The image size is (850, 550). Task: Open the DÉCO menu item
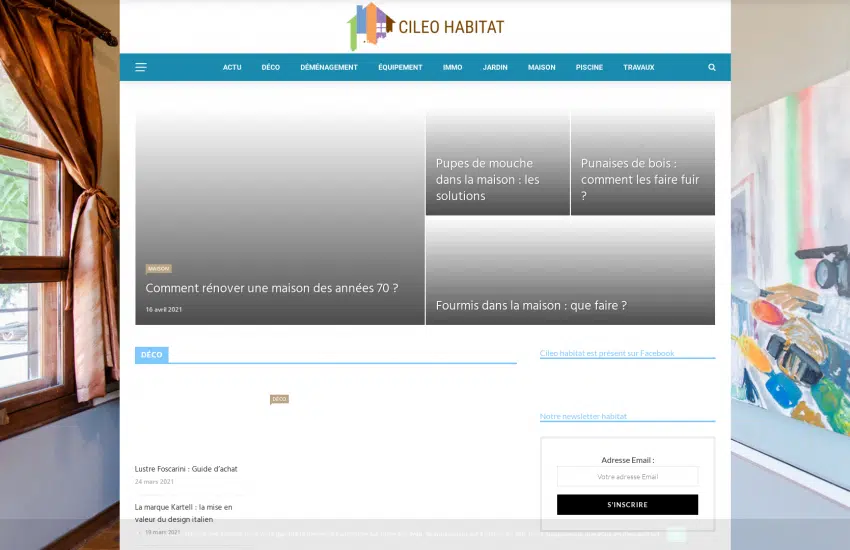pyautogui.click(x=271, y=67)
